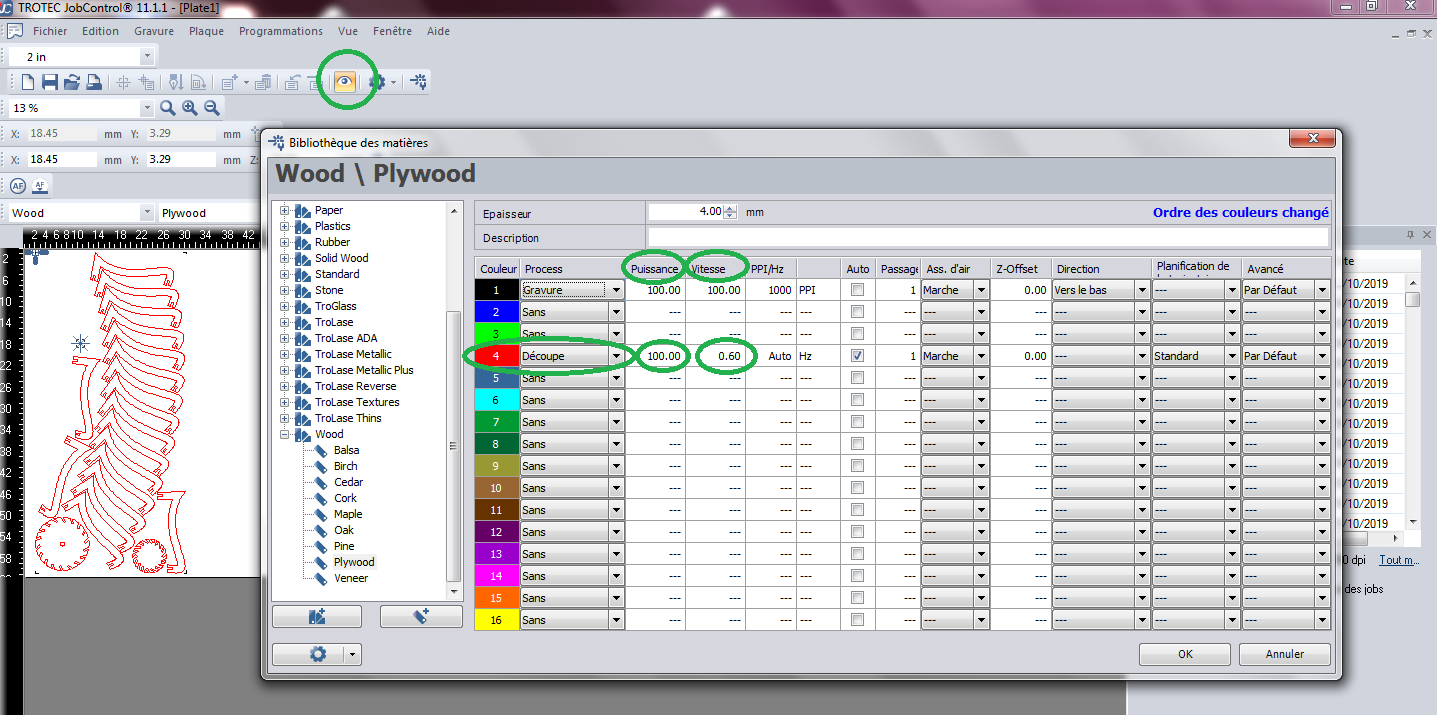
Task: Click the Zoom in magnifier icon
Action: click(190, 107)
